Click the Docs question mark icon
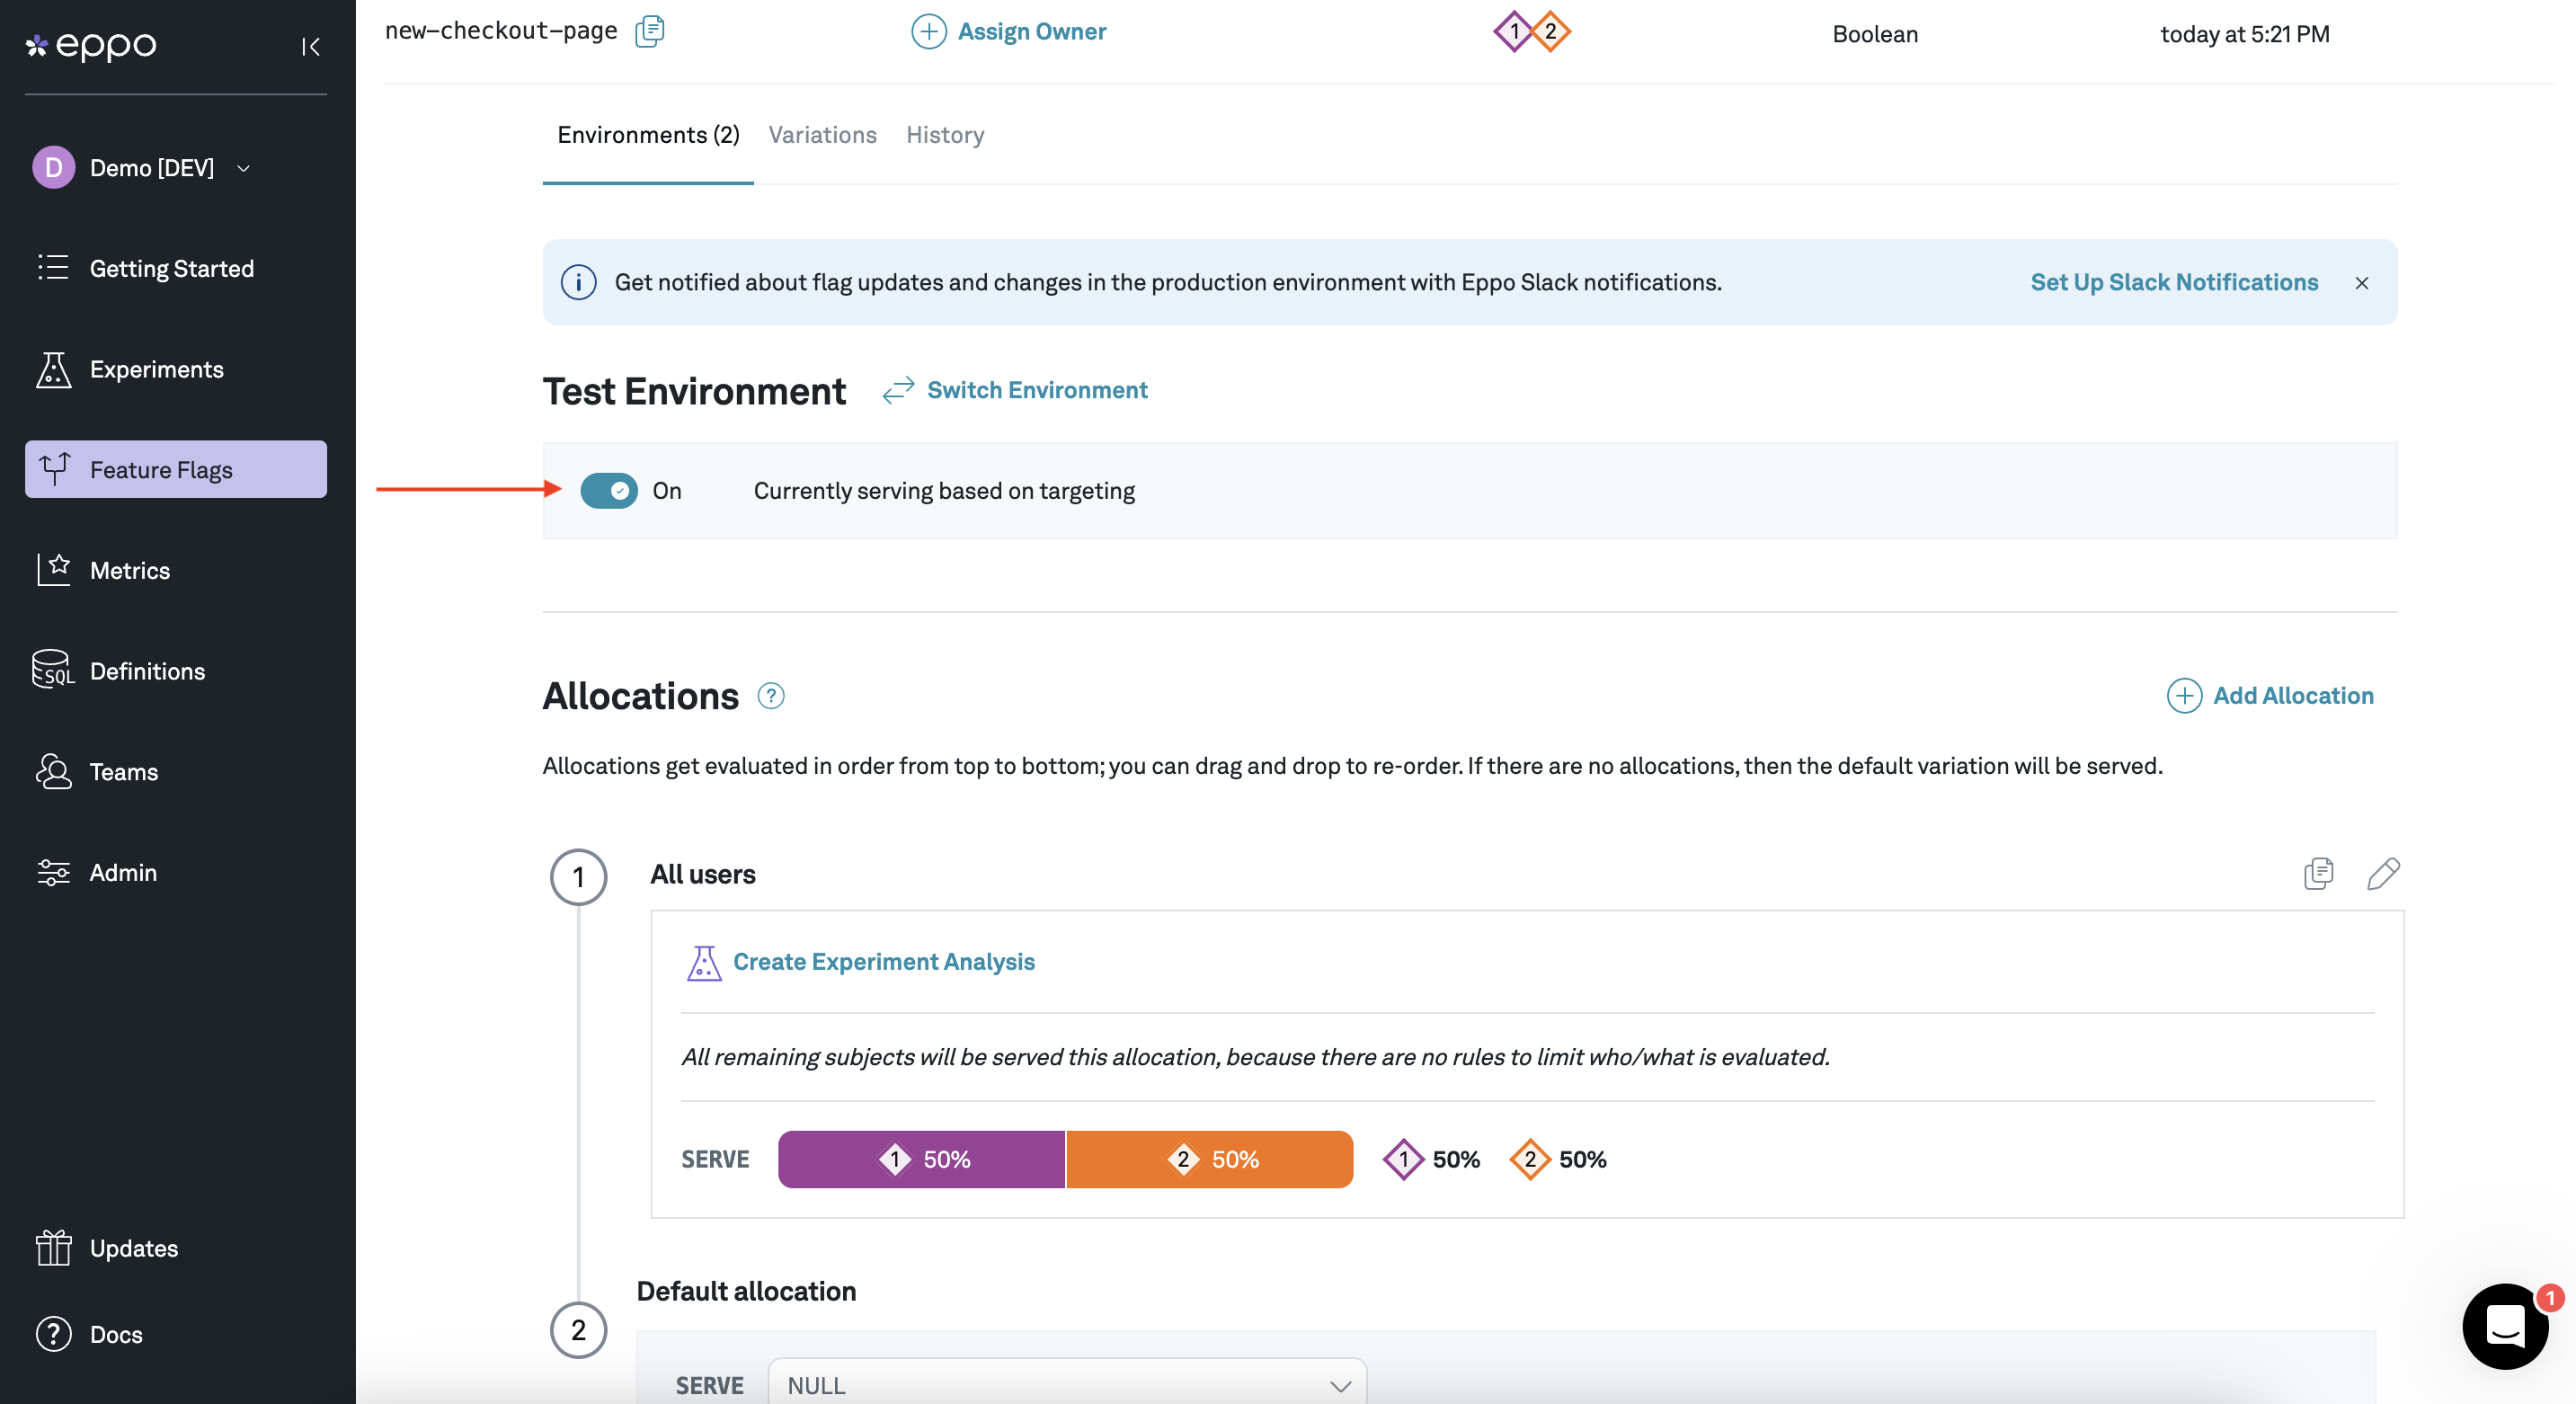The width and height of the screenshot is (2576, 1404). (54, 1334)
